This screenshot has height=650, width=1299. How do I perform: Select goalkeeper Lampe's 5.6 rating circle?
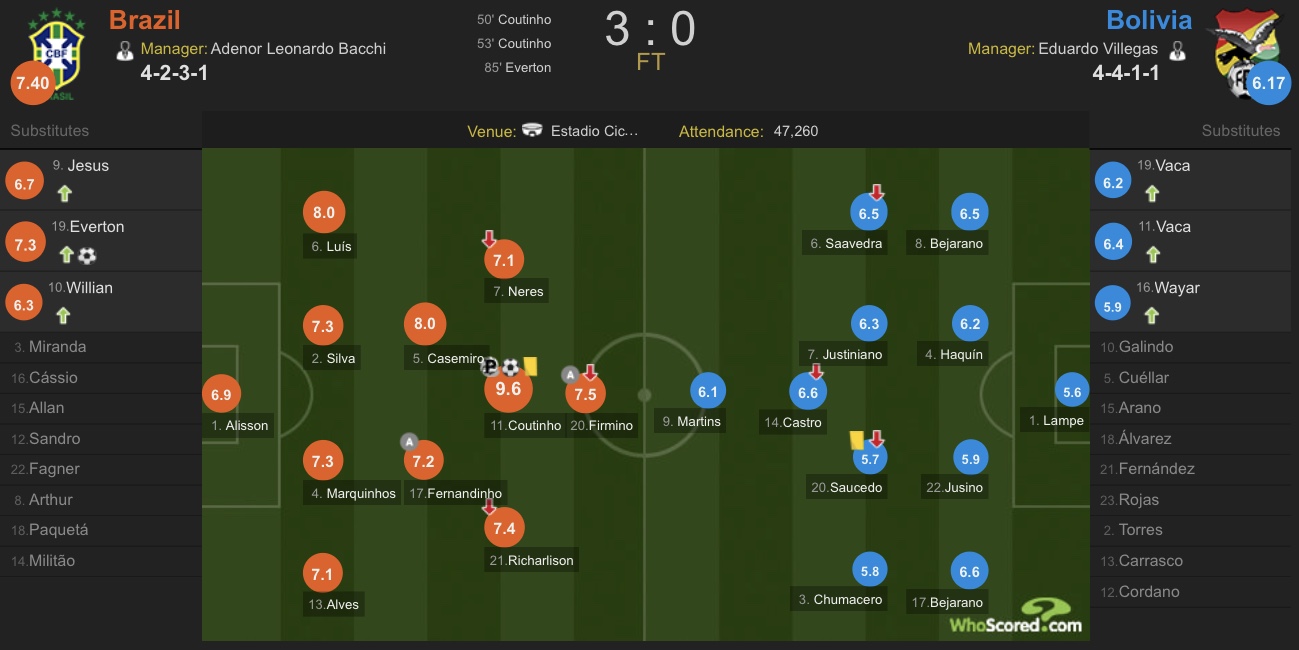click(x=1072, y=393)
